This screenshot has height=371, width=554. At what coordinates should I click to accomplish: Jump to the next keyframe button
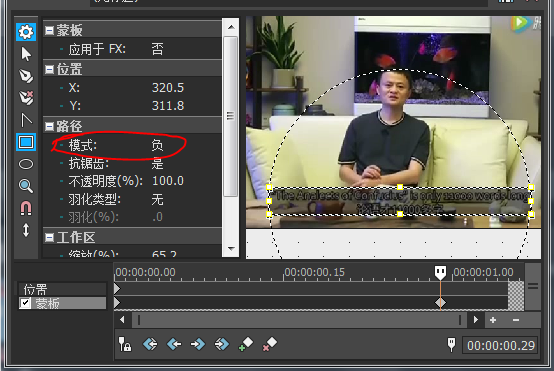tap(198, 343)
